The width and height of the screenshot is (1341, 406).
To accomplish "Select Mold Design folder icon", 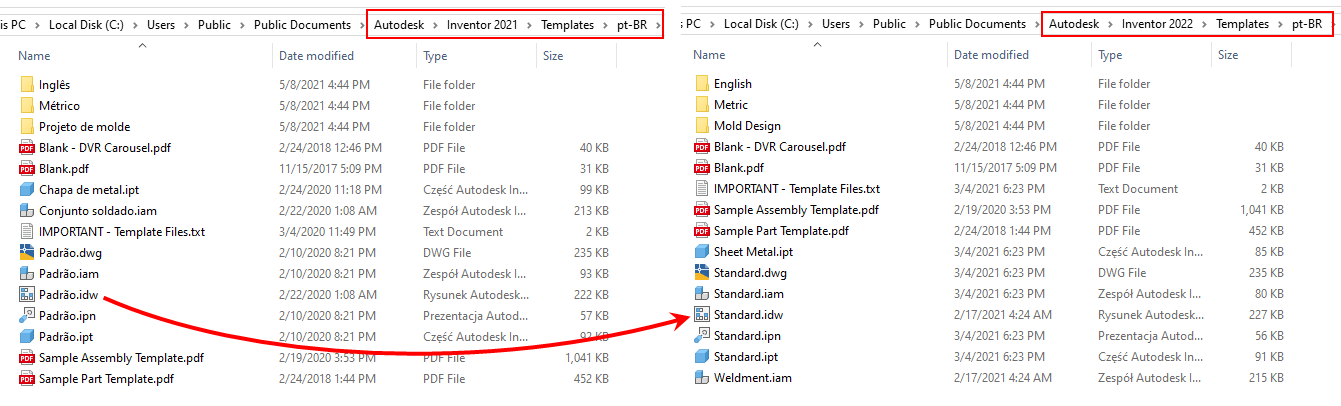I will [x=702, y=126].
